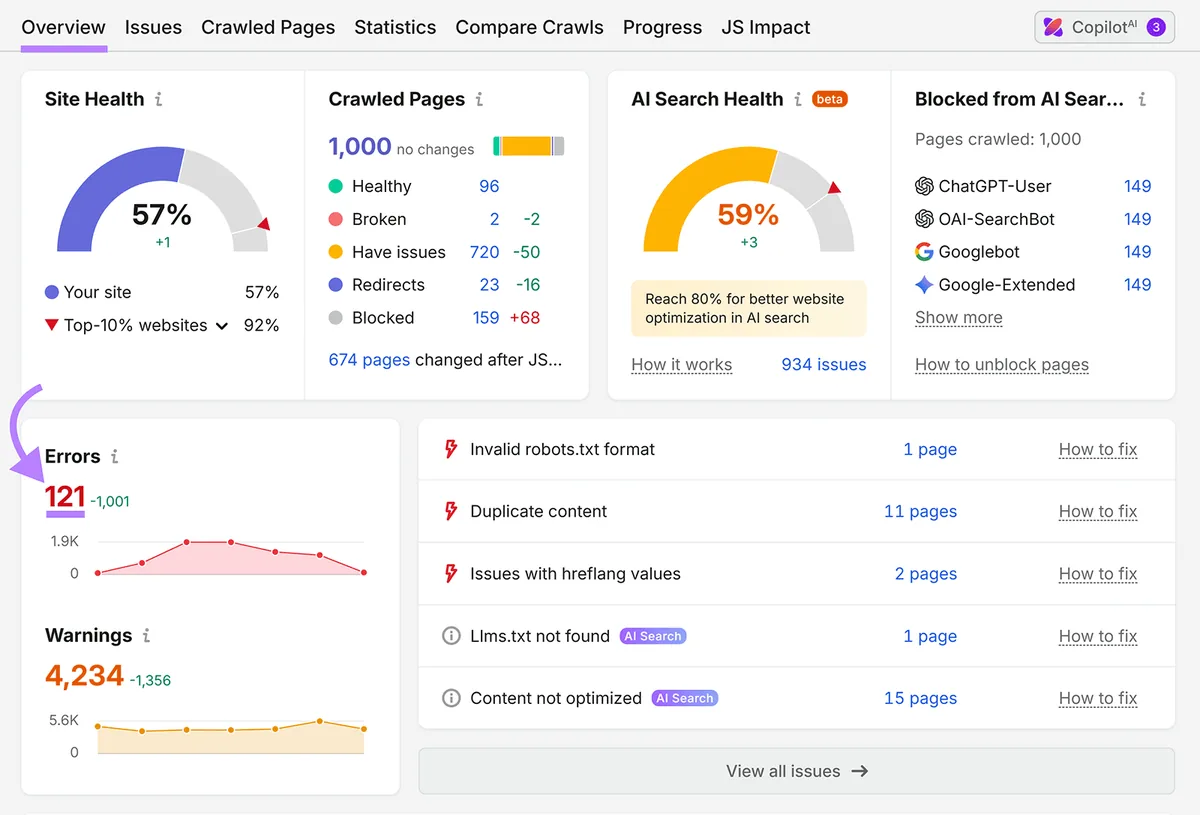Viewport: 1200px width, 815px height.
Task: Click How to unblock pages link
Action: click(1001, 365)
